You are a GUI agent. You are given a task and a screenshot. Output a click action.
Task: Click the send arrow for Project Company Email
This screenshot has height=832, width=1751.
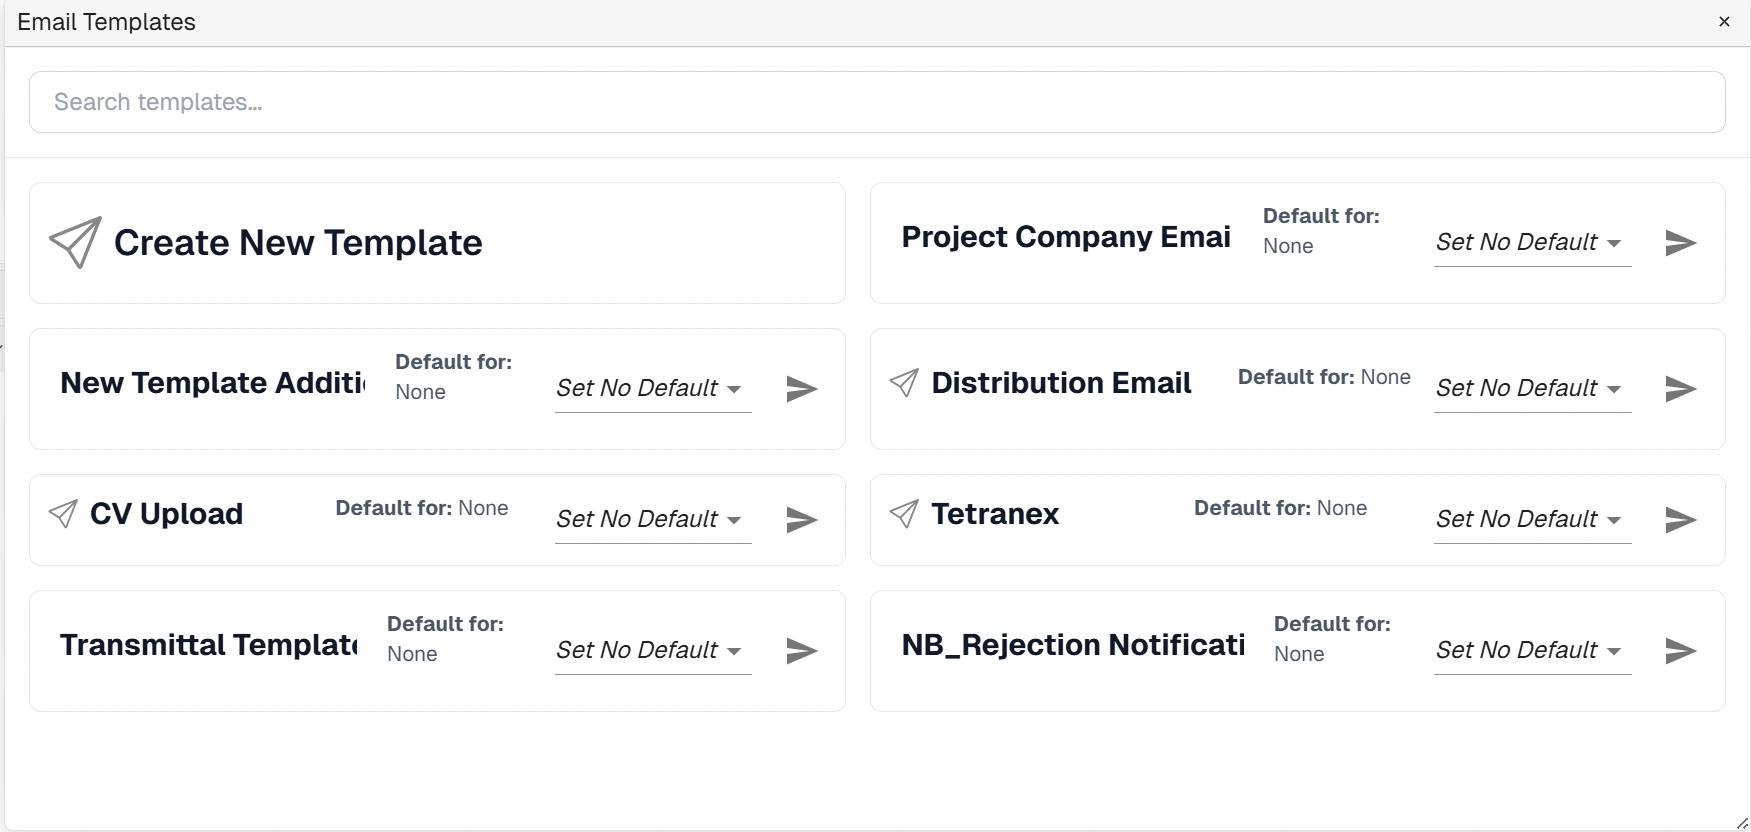tap(1681, 243)
